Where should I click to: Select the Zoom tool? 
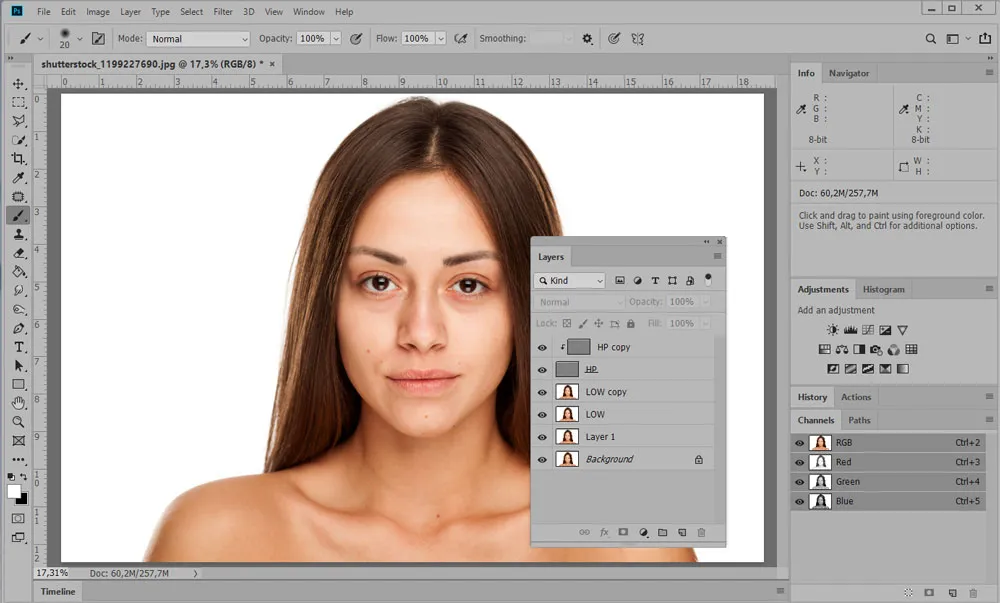(x=18, y=422)
